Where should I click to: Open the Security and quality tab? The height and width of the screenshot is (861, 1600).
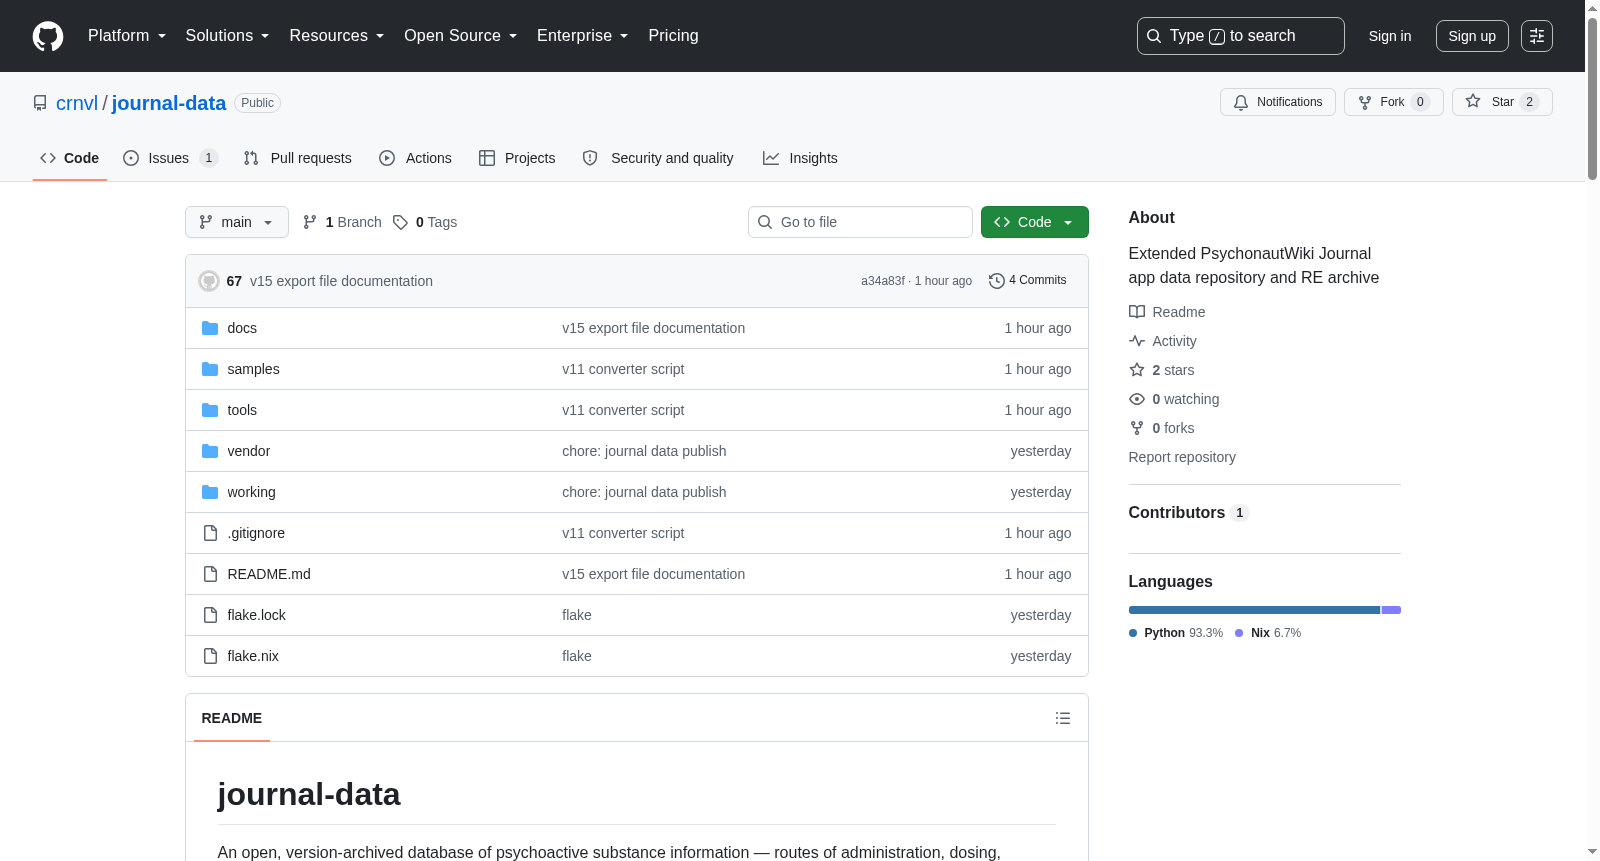658,158
